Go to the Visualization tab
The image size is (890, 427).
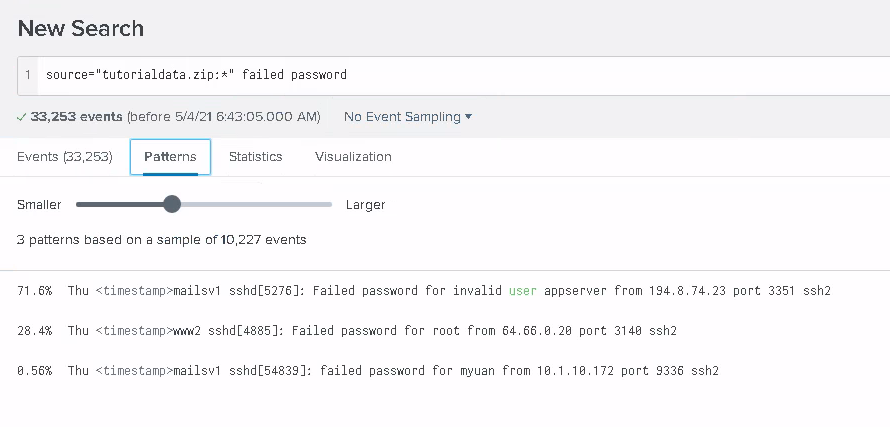click(353, 157)
